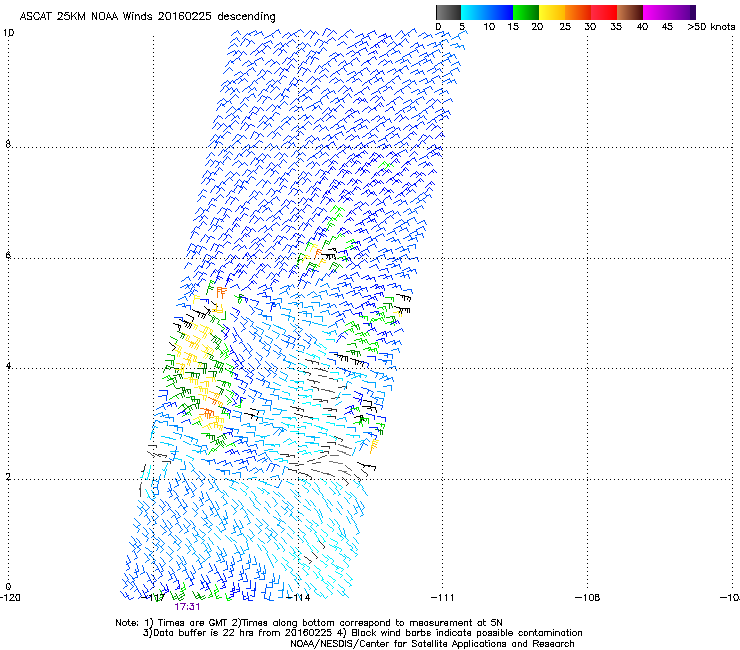
Task: Click the latitude 8 axis label
Action: point(8,144)
